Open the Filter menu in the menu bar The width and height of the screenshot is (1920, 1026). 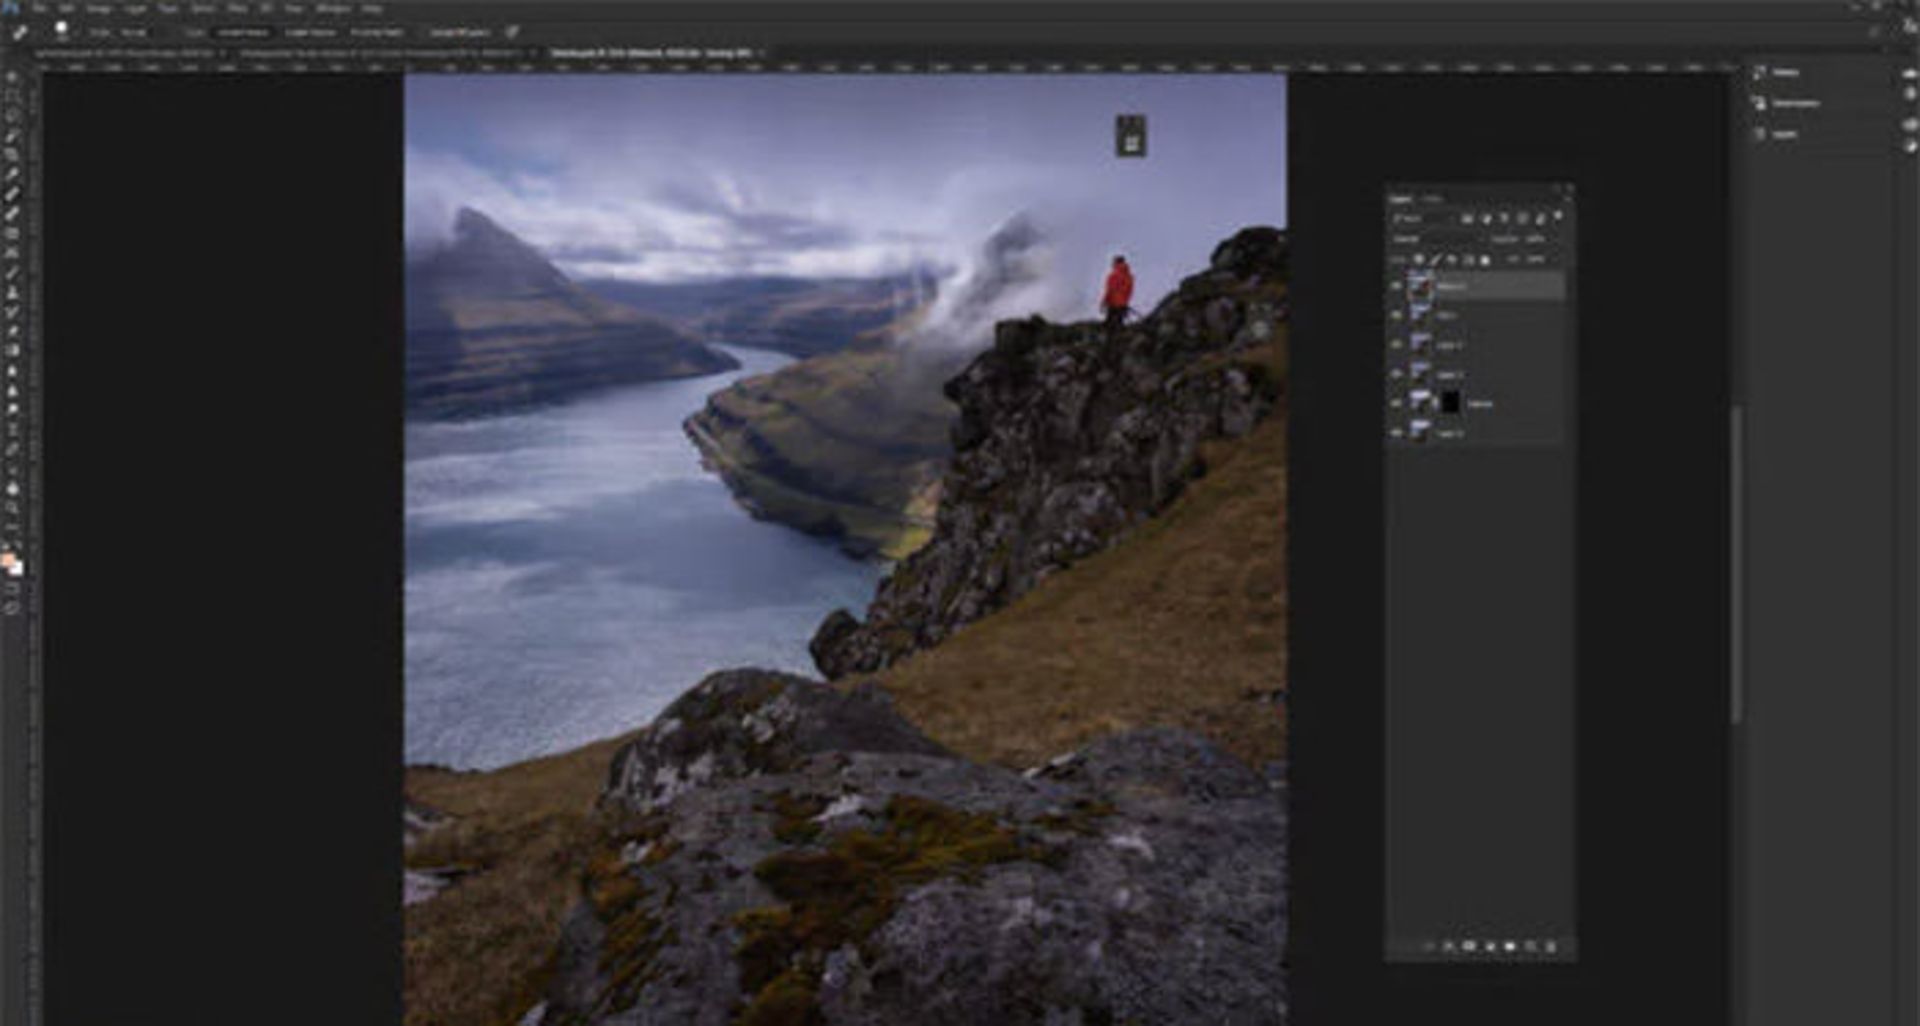(237, 8)
